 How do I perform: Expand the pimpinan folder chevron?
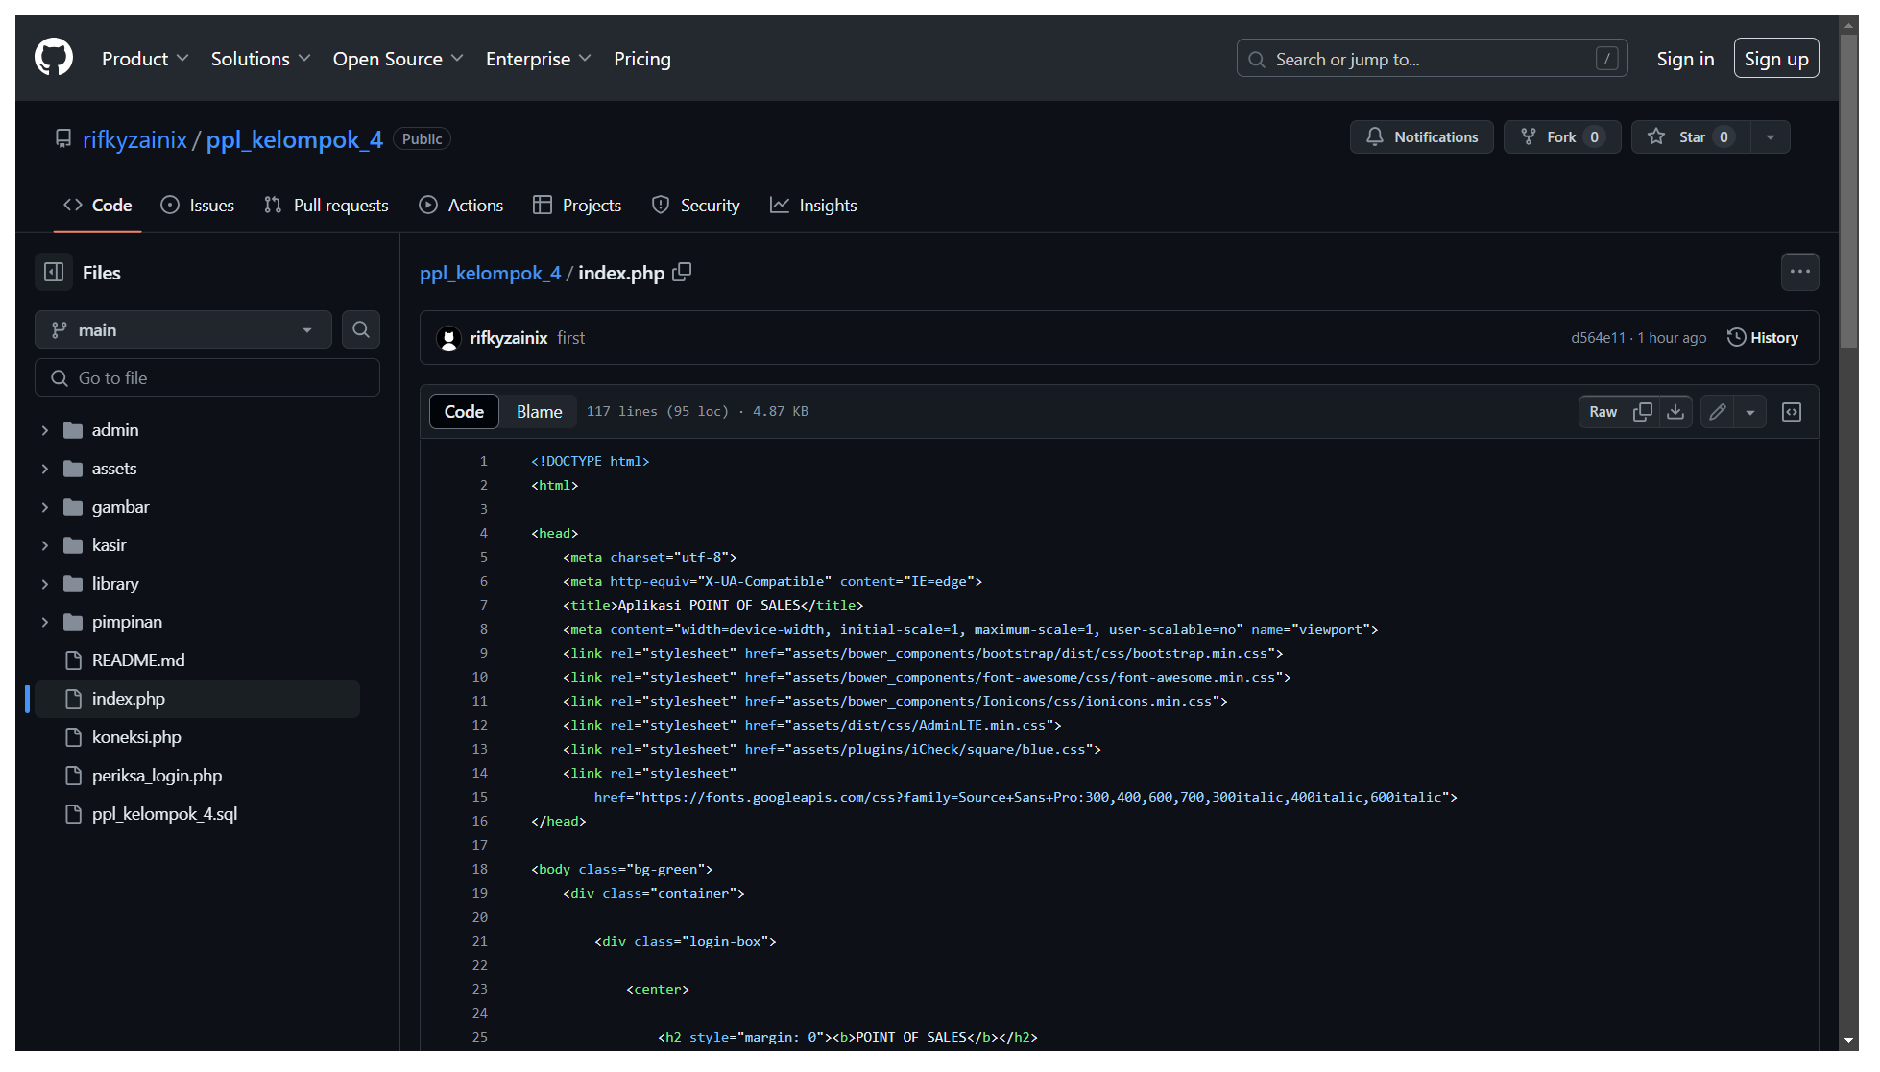pos(45,622)
